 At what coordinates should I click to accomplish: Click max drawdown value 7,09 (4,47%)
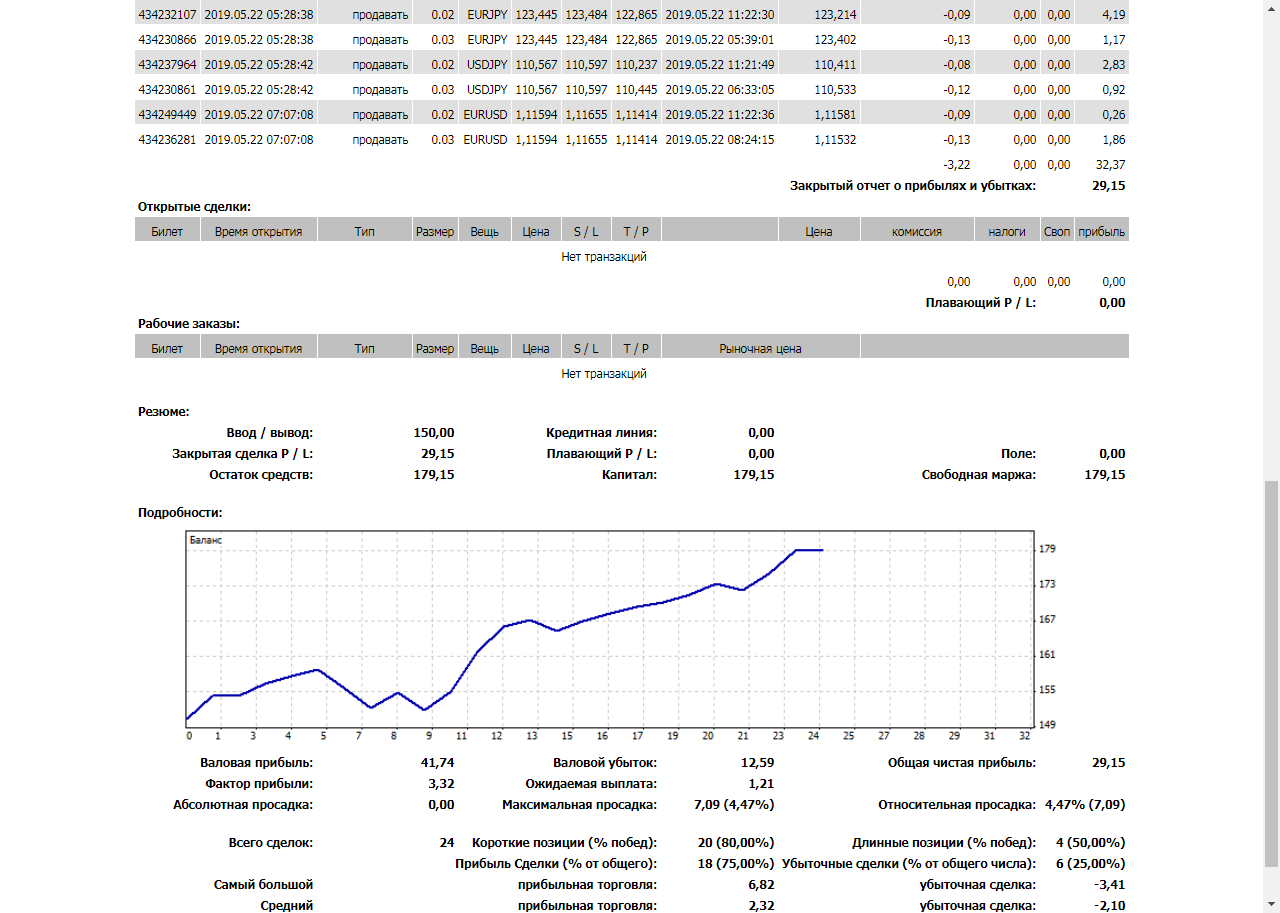(734, 805)
